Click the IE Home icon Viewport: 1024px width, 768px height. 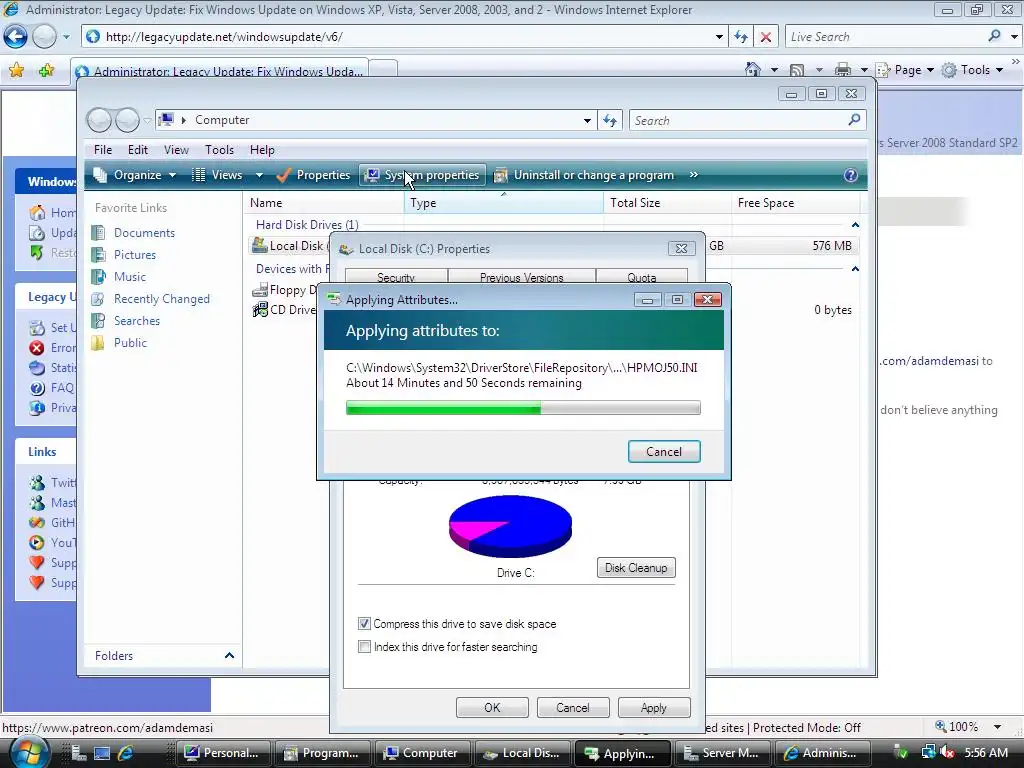pyautogui.click(x=753, y=69)
